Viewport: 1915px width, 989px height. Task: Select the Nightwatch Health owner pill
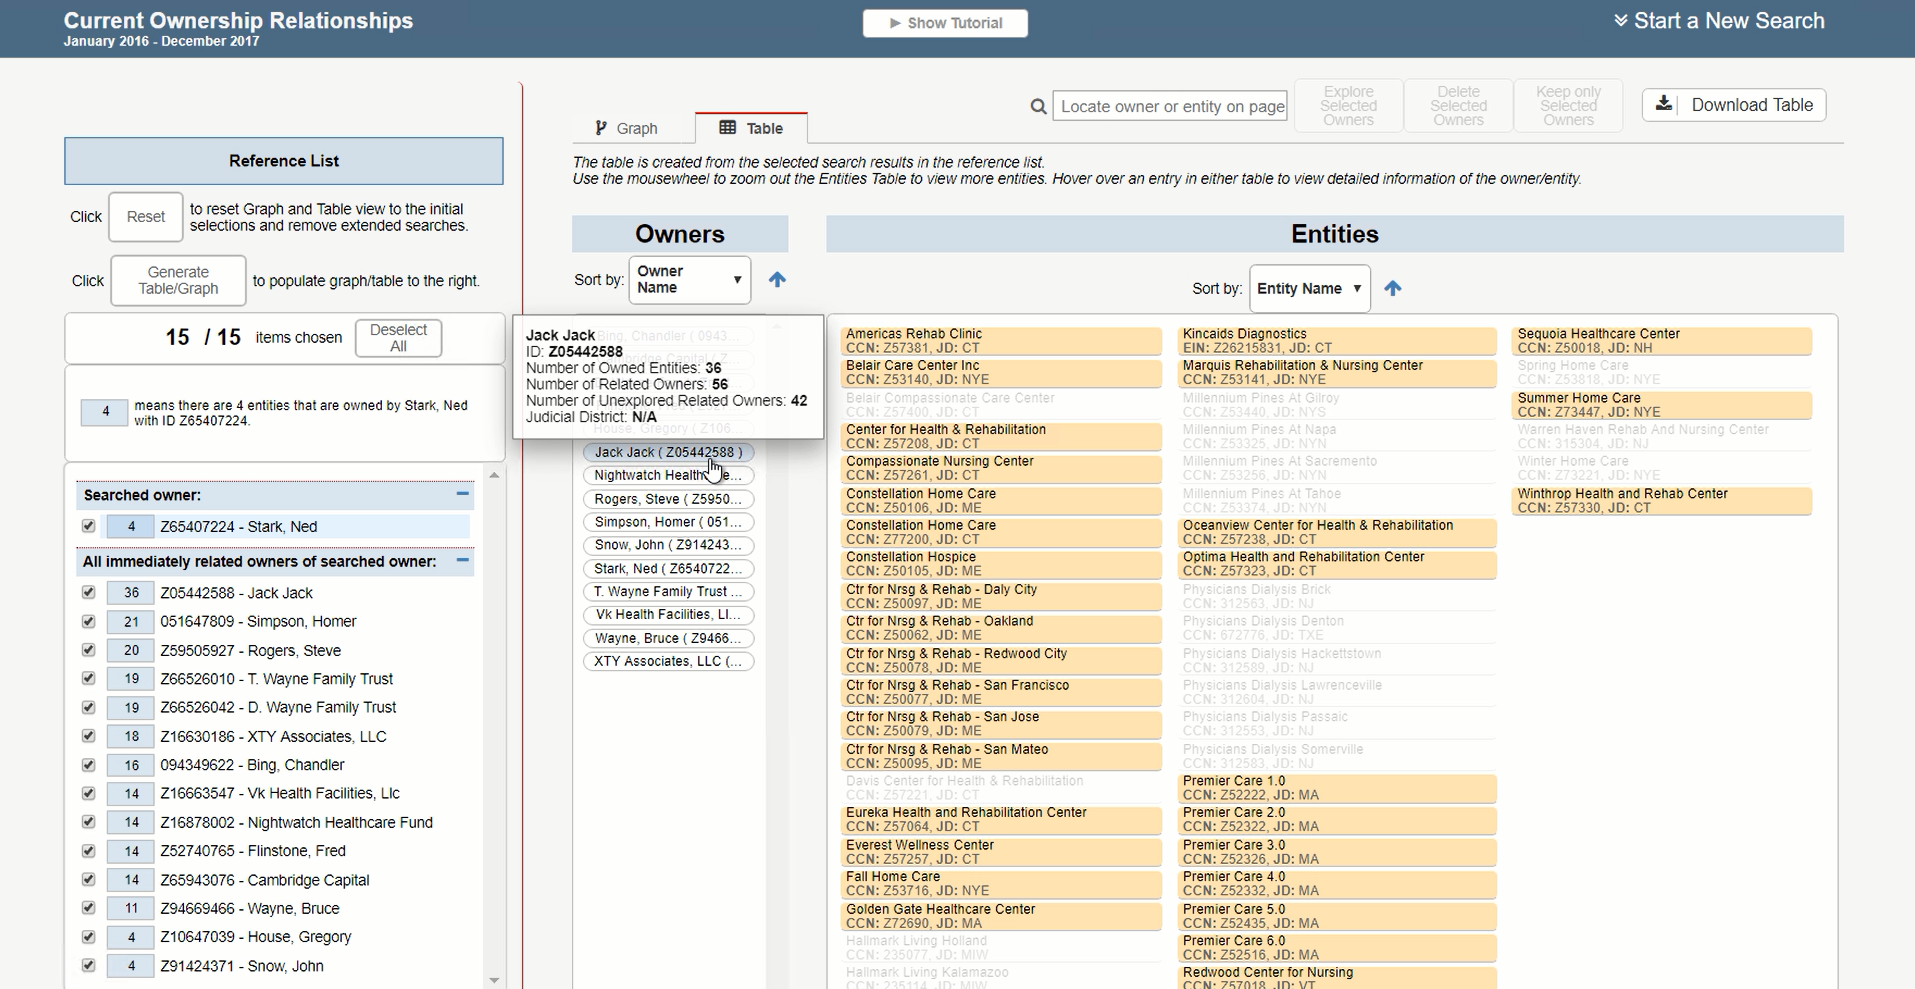click(x=668, y=475)
